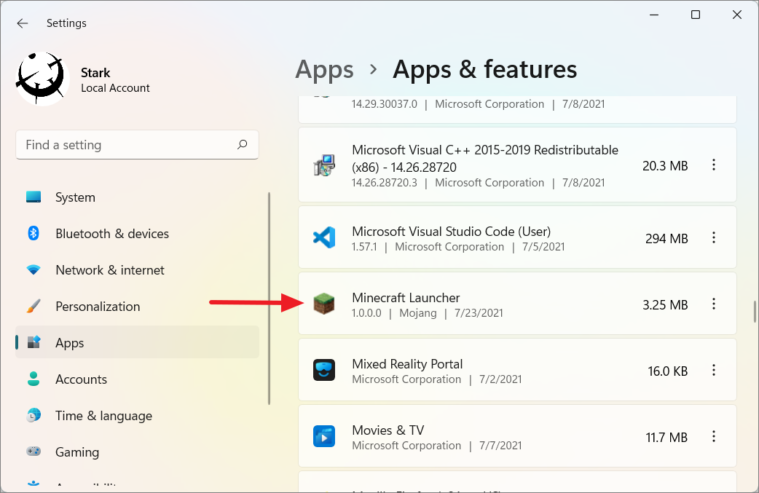This screenshot has width=759, height=493.
Task: Click the Stark profile avatar picture
Action: pos(41,78)
